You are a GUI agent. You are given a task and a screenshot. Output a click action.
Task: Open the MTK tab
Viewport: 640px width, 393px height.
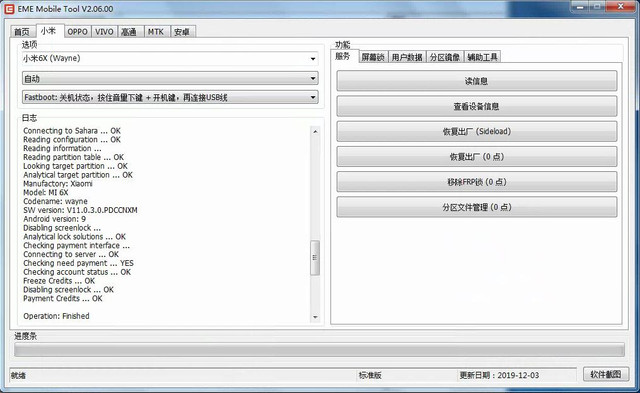[156, 32]
